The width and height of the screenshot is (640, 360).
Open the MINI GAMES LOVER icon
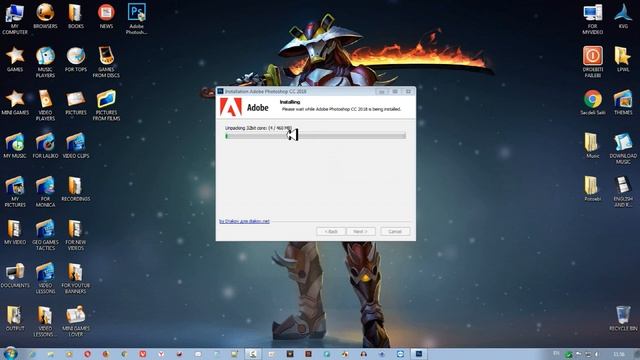(76, 322)
